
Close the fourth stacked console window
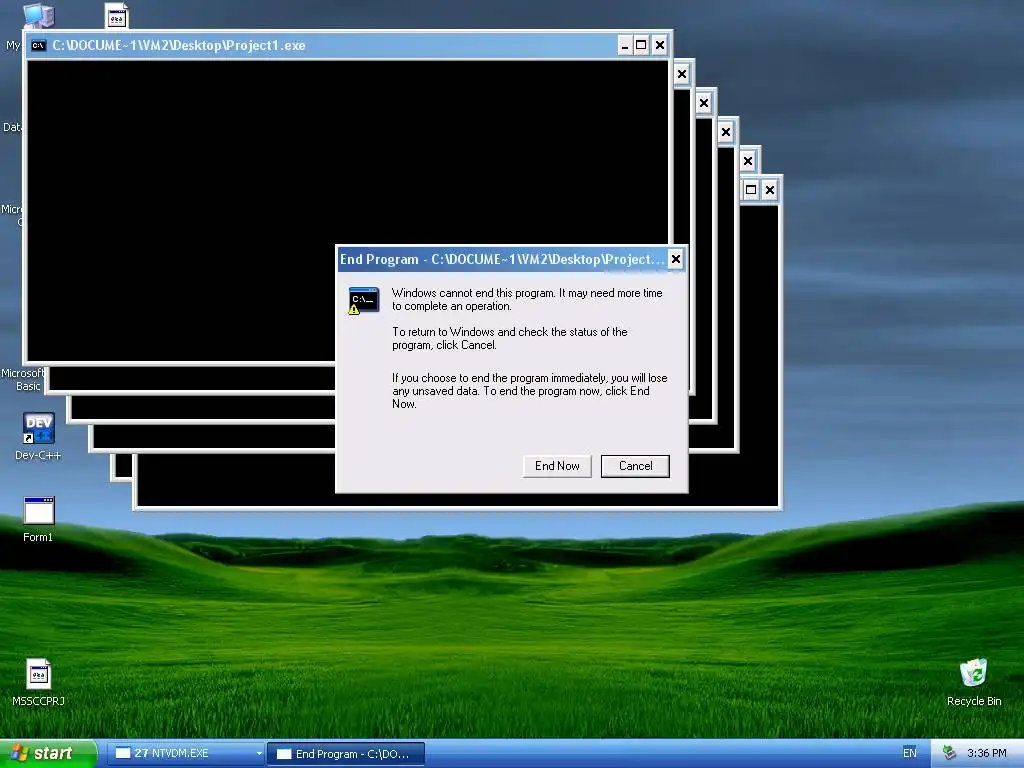[726, 132]
